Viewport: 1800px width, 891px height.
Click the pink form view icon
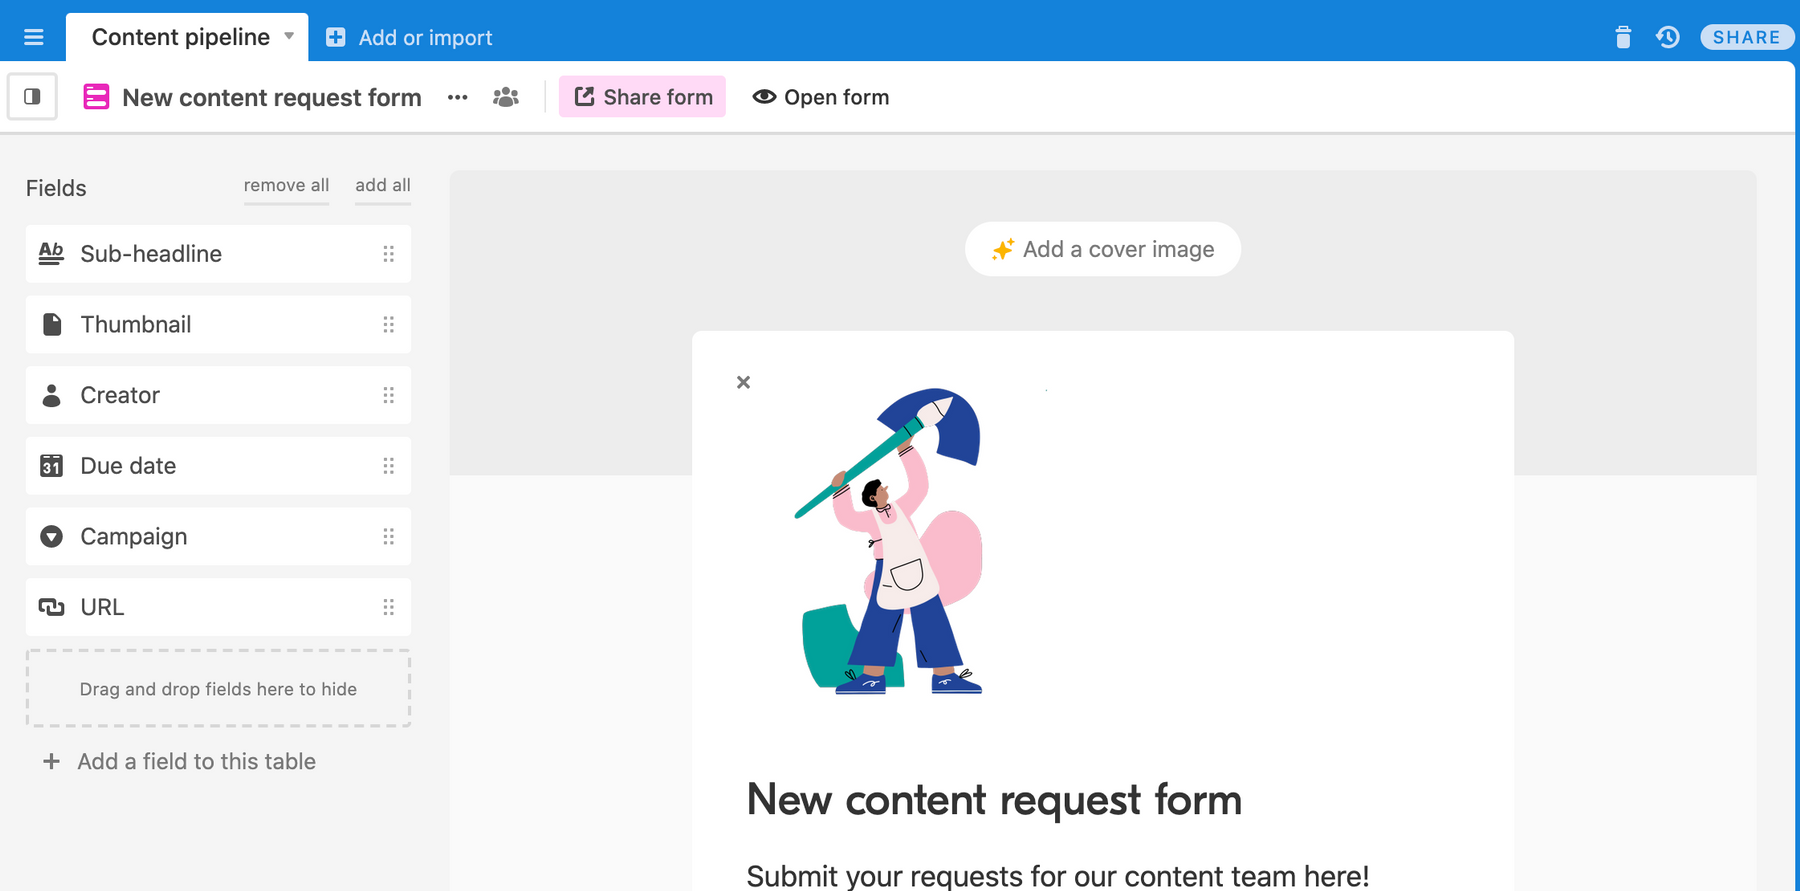coord(96,97)
